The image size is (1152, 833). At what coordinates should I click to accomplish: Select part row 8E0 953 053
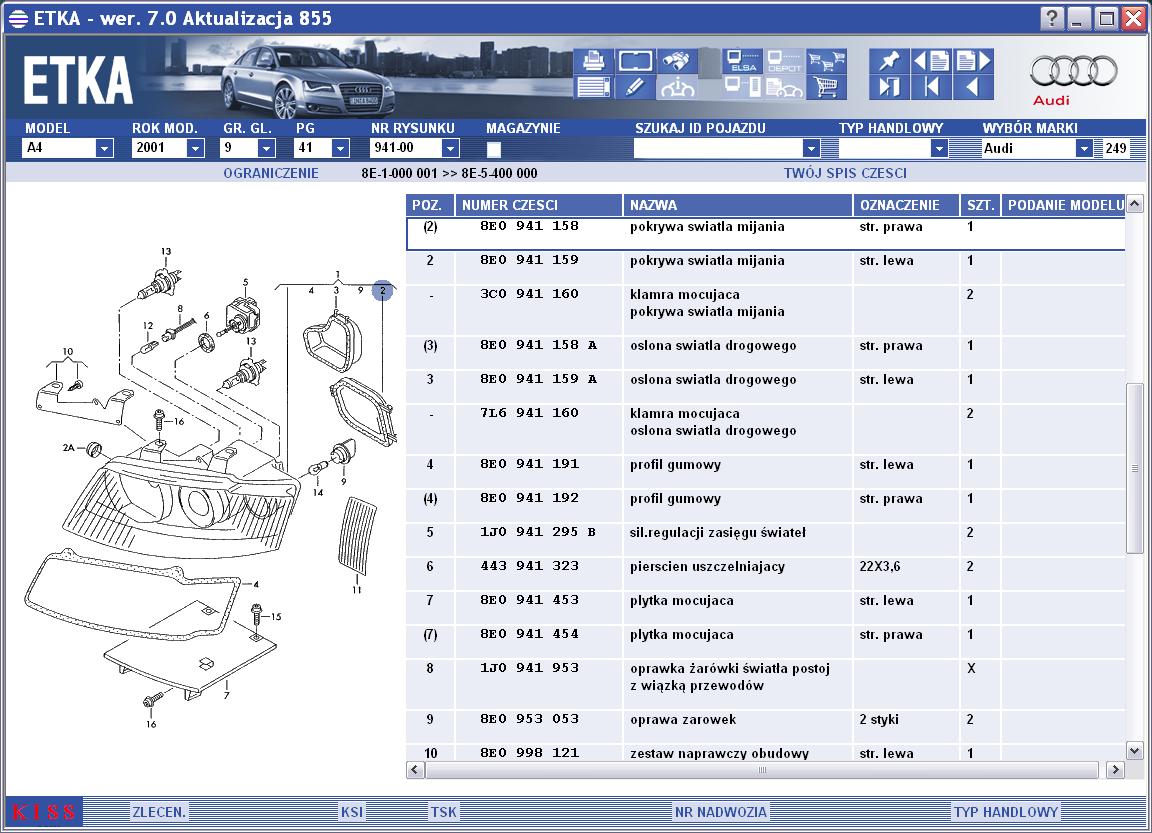click(x=766, y=726)
